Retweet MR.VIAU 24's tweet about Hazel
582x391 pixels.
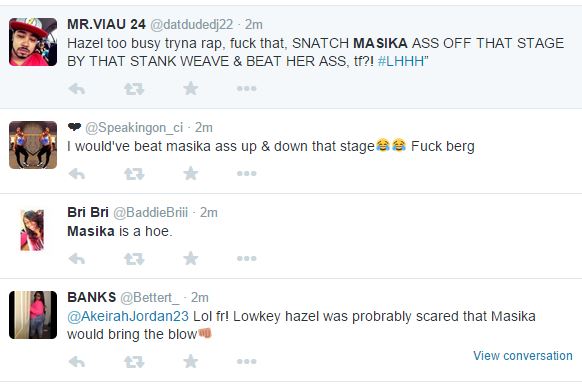coord(134,89)
